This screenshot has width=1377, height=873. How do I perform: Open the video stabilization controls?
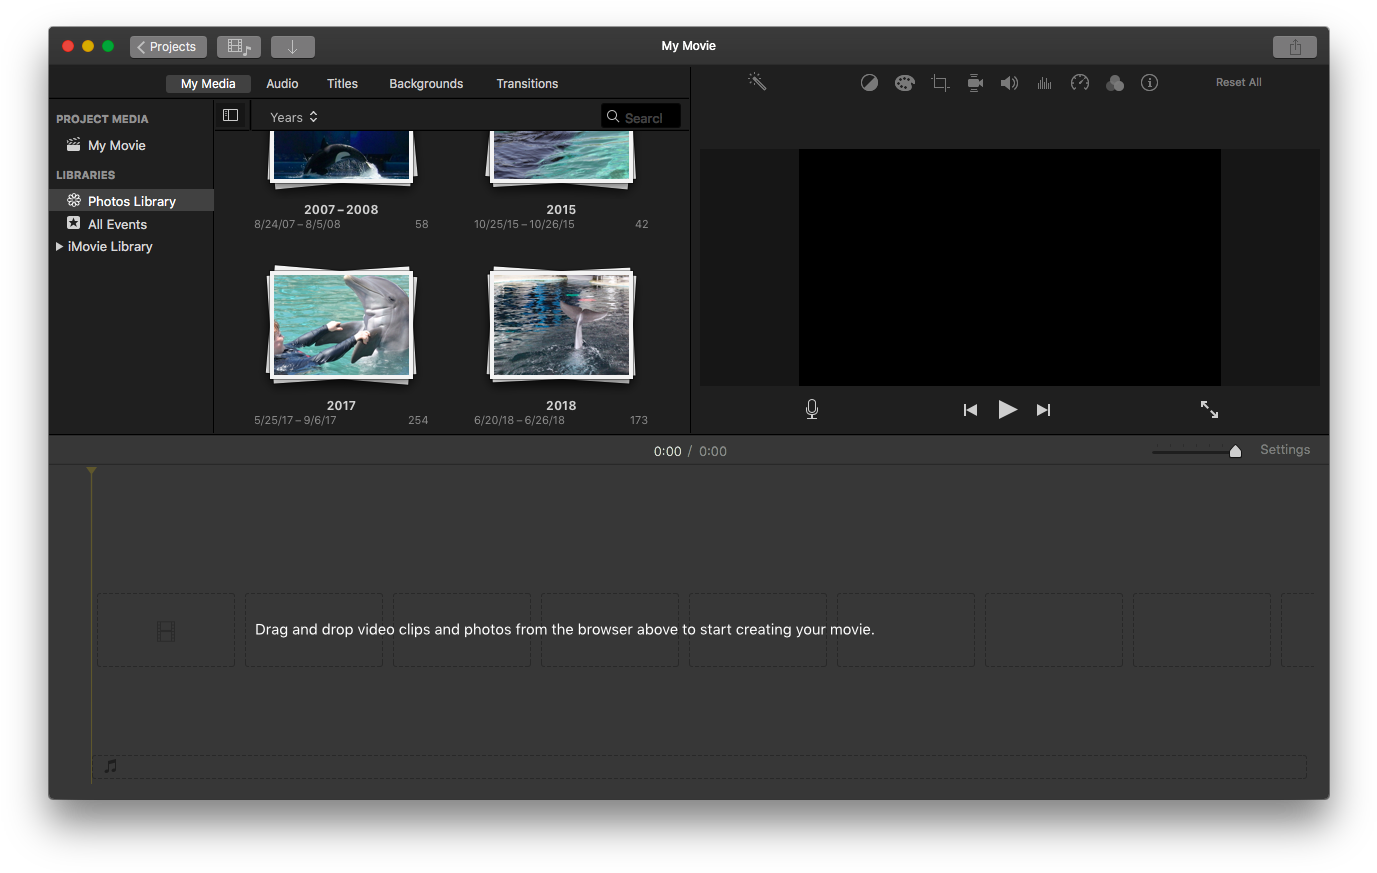[975, 83]
